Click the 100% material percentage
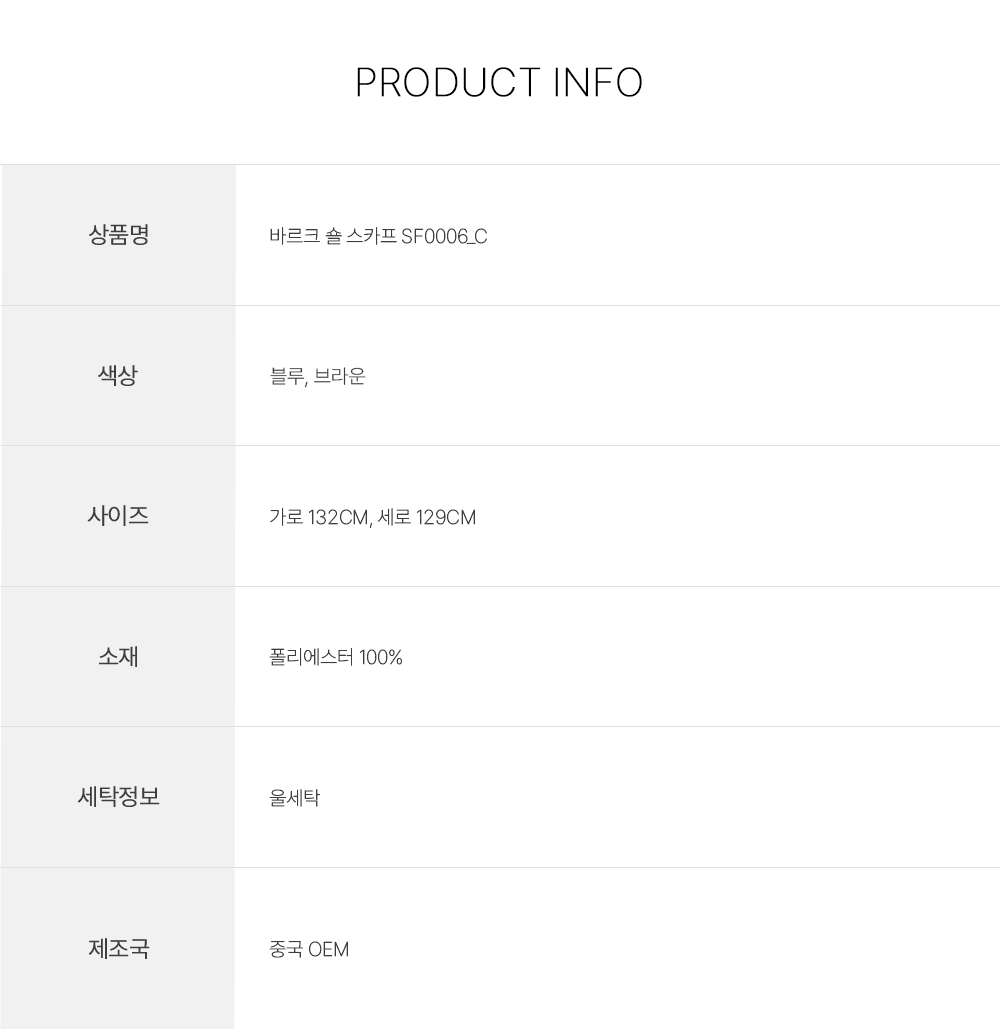 381,658
